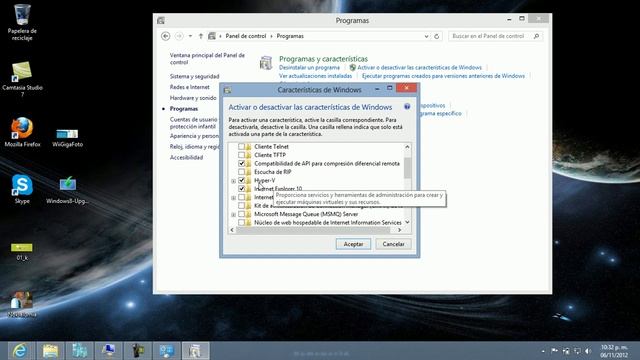Open the network tray icon
The image size is (640, 360).
(x=577, y=351)
